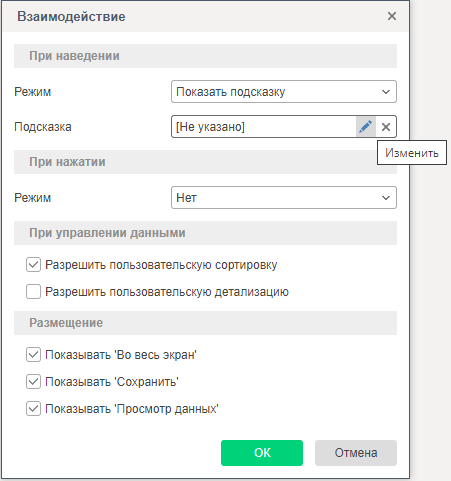Expand the click Режим dropdown showing 'Нет'
The height and width of the screenshot is (481, 451).
[284, 198]
